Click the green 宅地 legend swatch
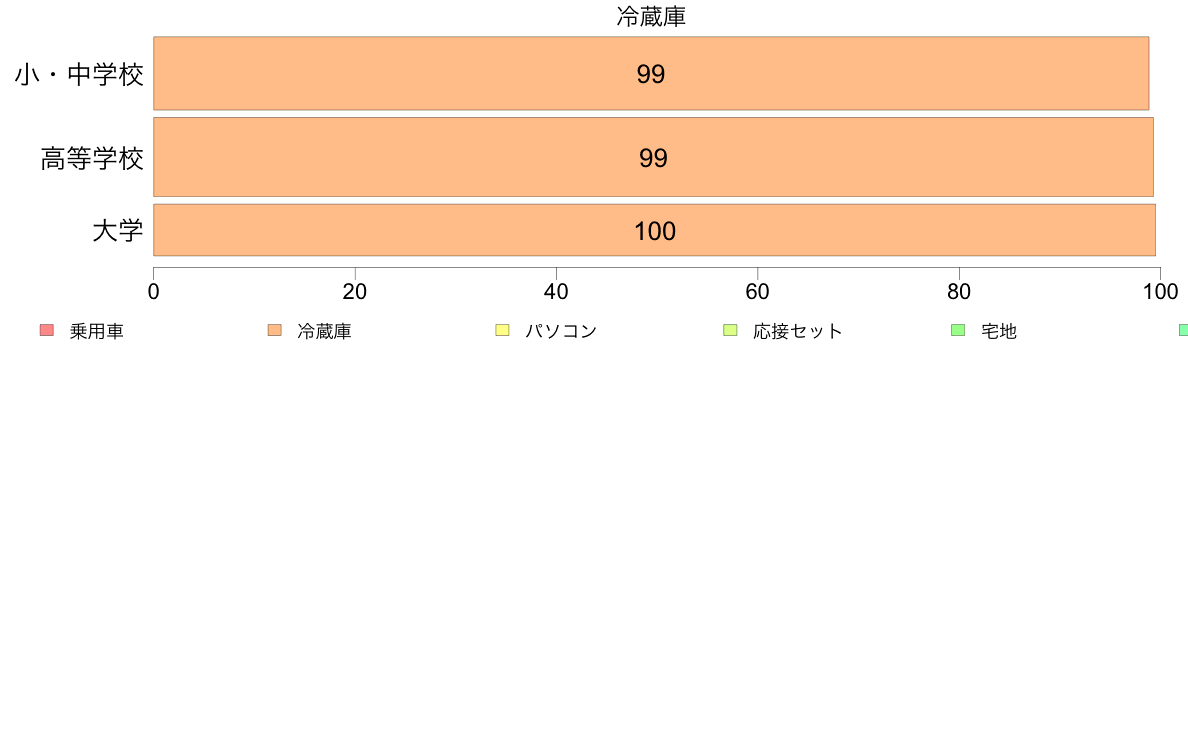Screen dimensions: 1188x736 958,330
